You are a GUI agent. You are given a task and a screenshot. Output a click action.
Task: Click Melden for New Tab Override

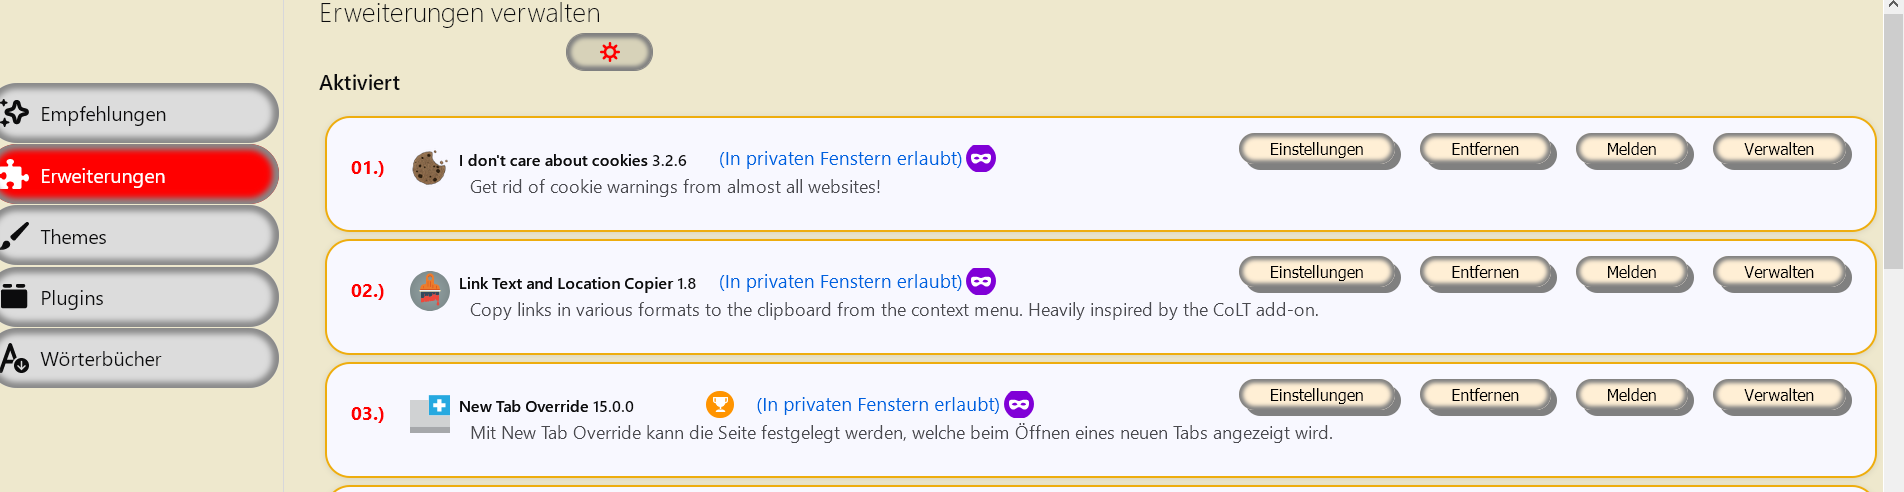coord(1631,395)
